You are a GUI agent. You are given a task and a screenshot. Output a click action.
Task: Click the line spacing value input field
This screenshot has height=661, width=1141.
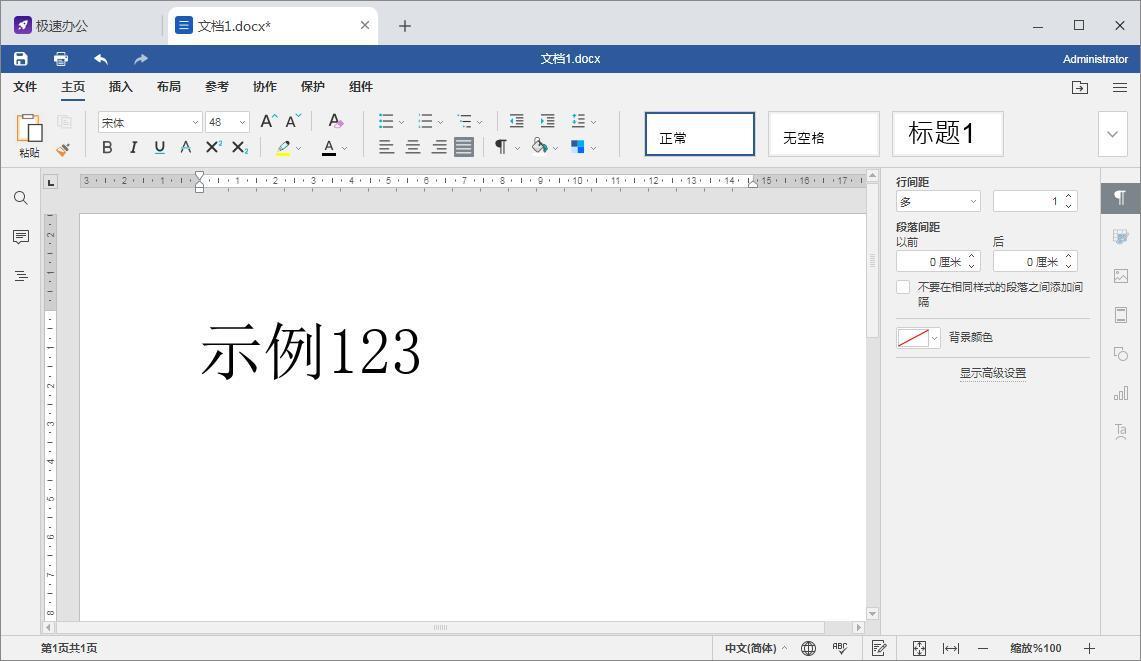1026,201
